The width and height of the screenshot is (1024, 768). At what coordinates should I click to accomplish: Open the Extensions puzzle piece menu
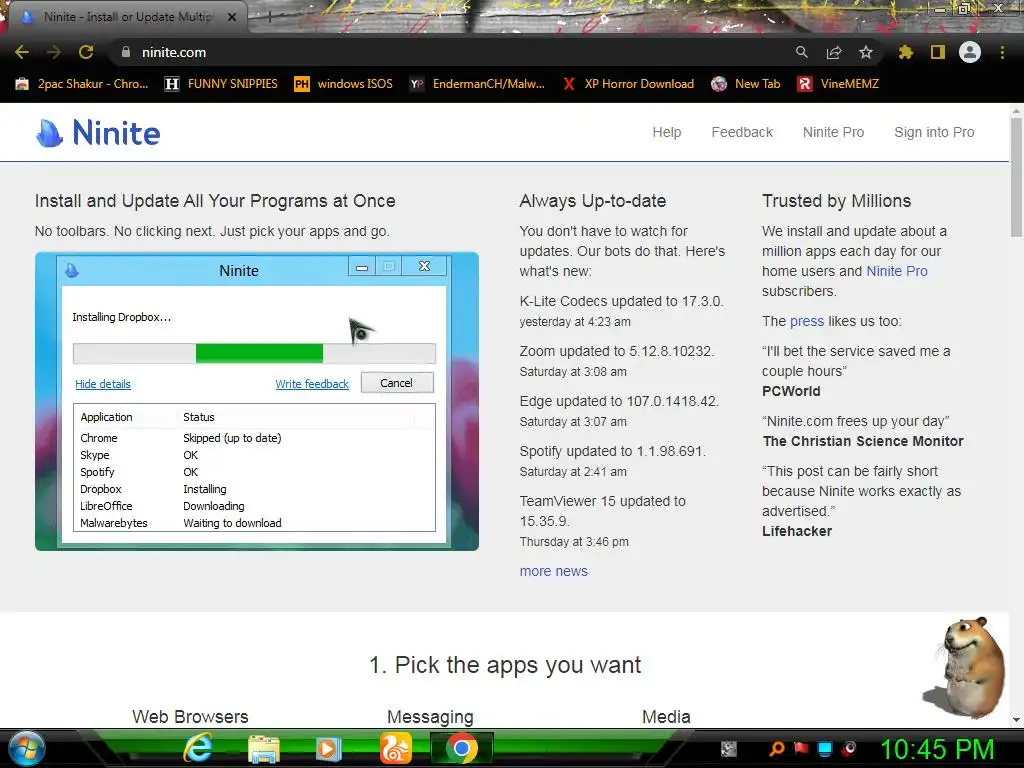coord(905,52)
